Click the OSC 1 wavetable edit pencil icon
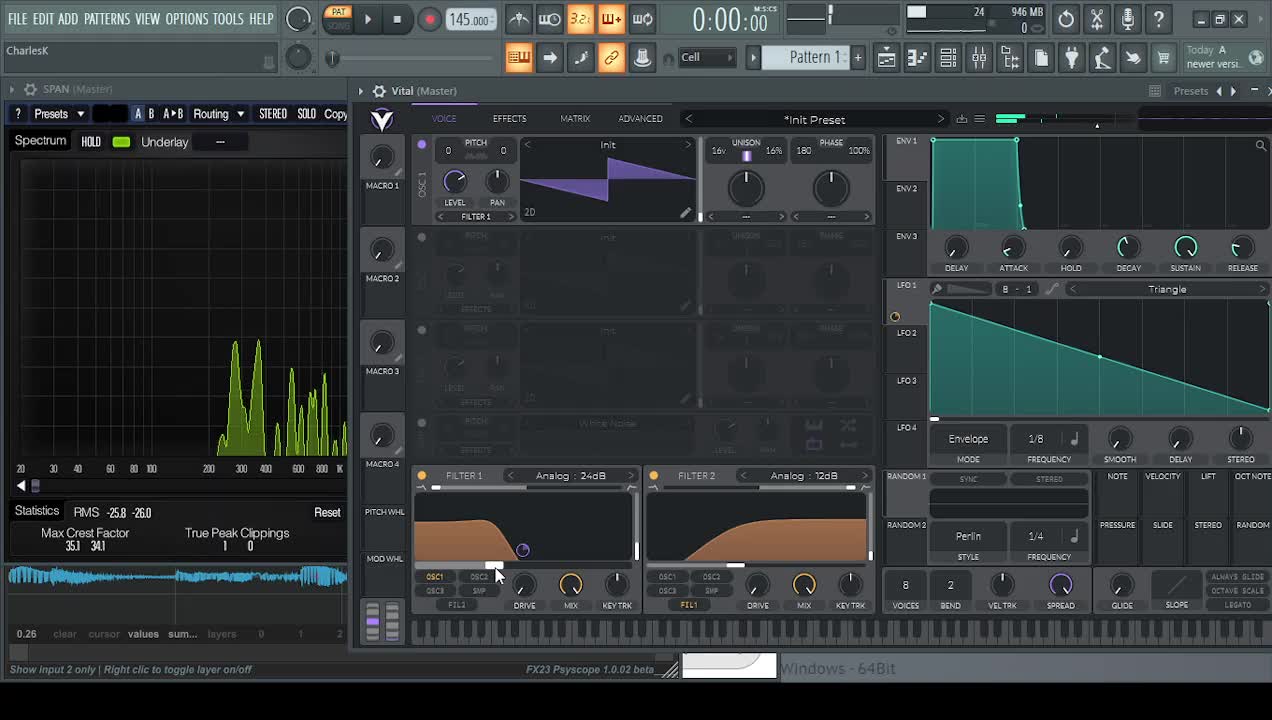This screenshot has width=1272, height=720. [685, 212]
